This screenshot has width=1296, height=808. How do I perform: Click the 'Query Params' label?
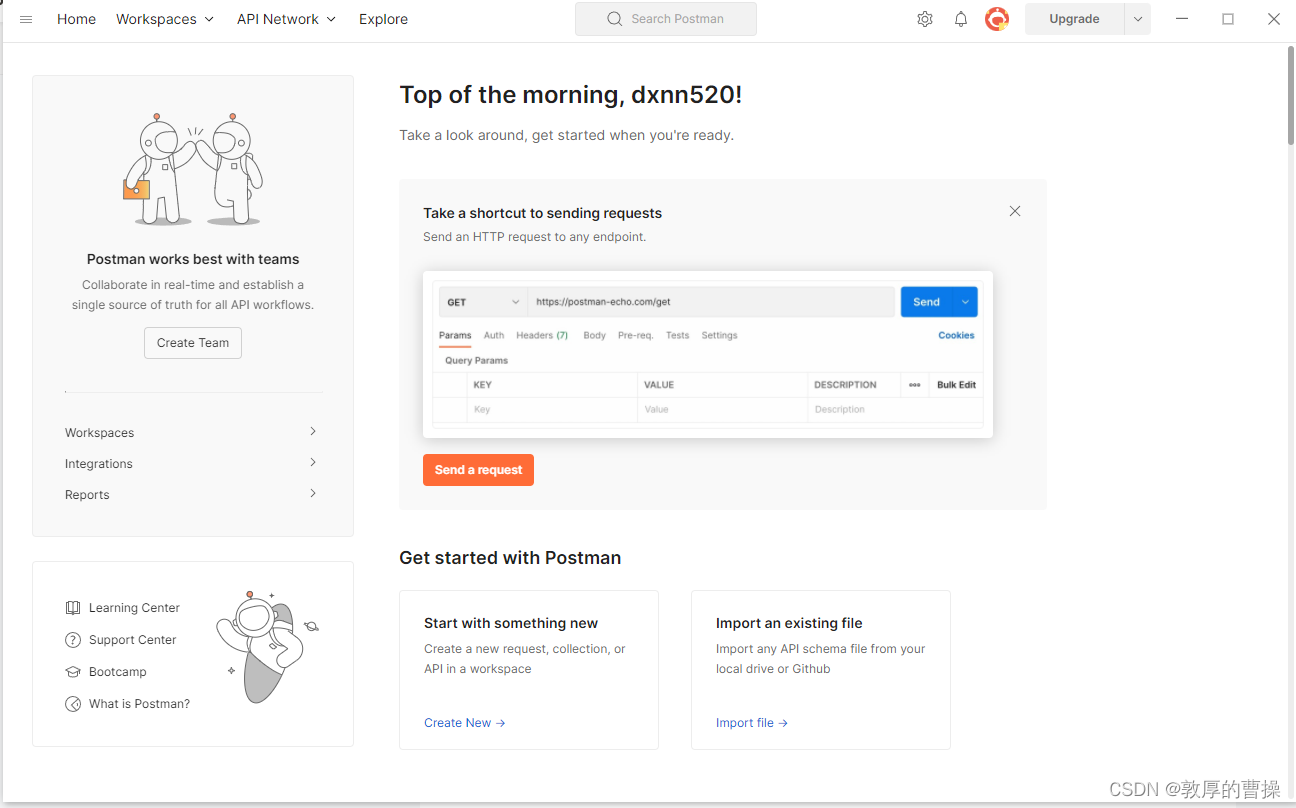(476, 360)
